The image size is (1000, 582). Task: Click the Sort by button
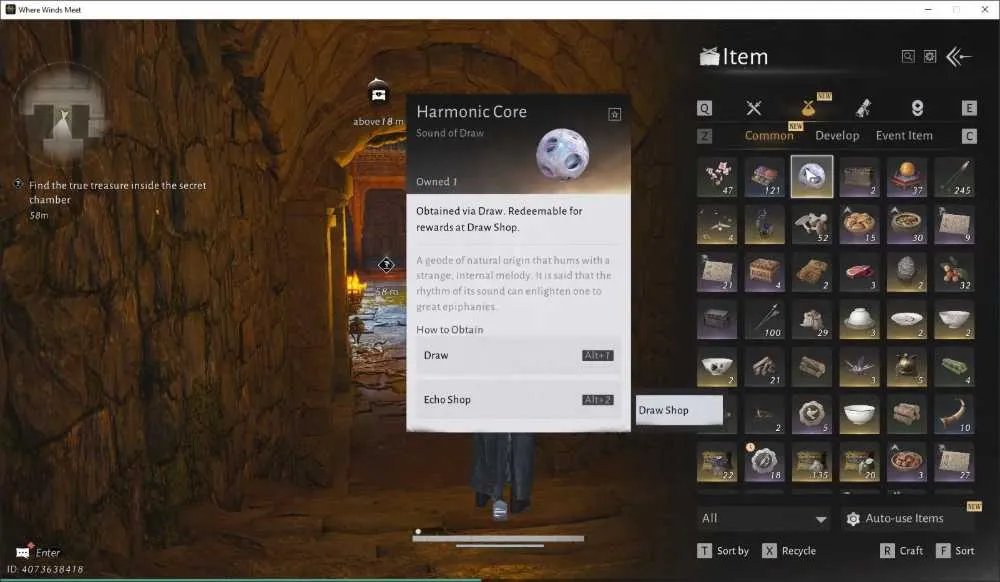click(723, 551)
